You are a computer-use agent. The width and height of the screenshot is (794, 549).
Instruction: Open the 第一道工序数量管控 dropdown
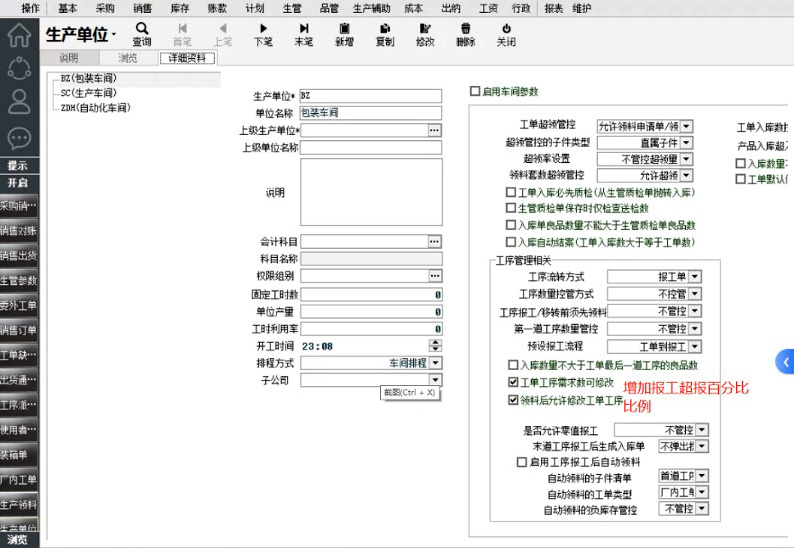[x=695, y=329]
